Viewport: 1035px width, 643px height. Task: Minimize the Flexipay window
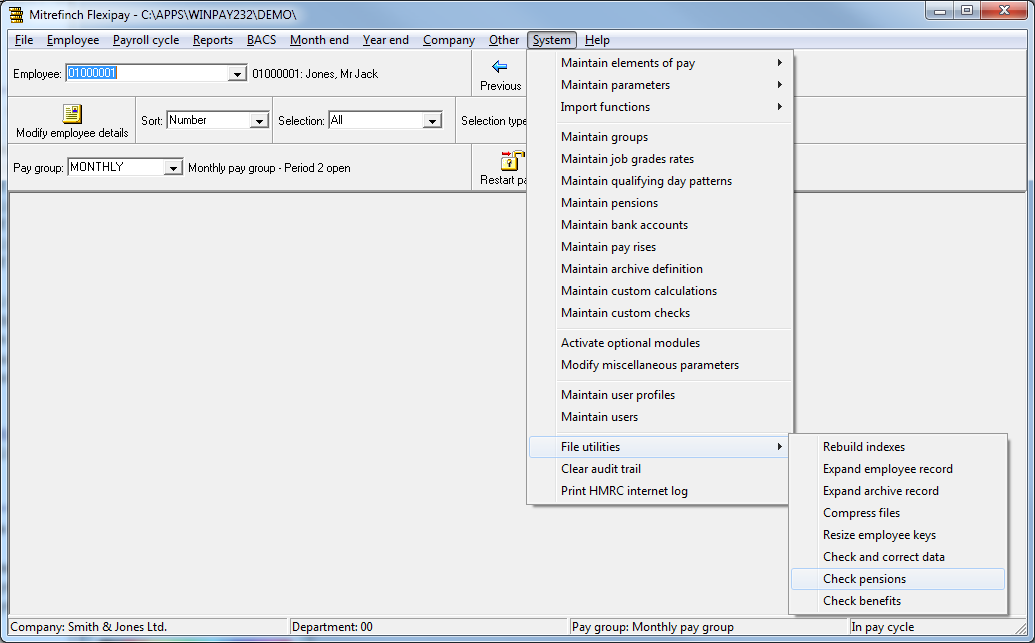(940, 11)
